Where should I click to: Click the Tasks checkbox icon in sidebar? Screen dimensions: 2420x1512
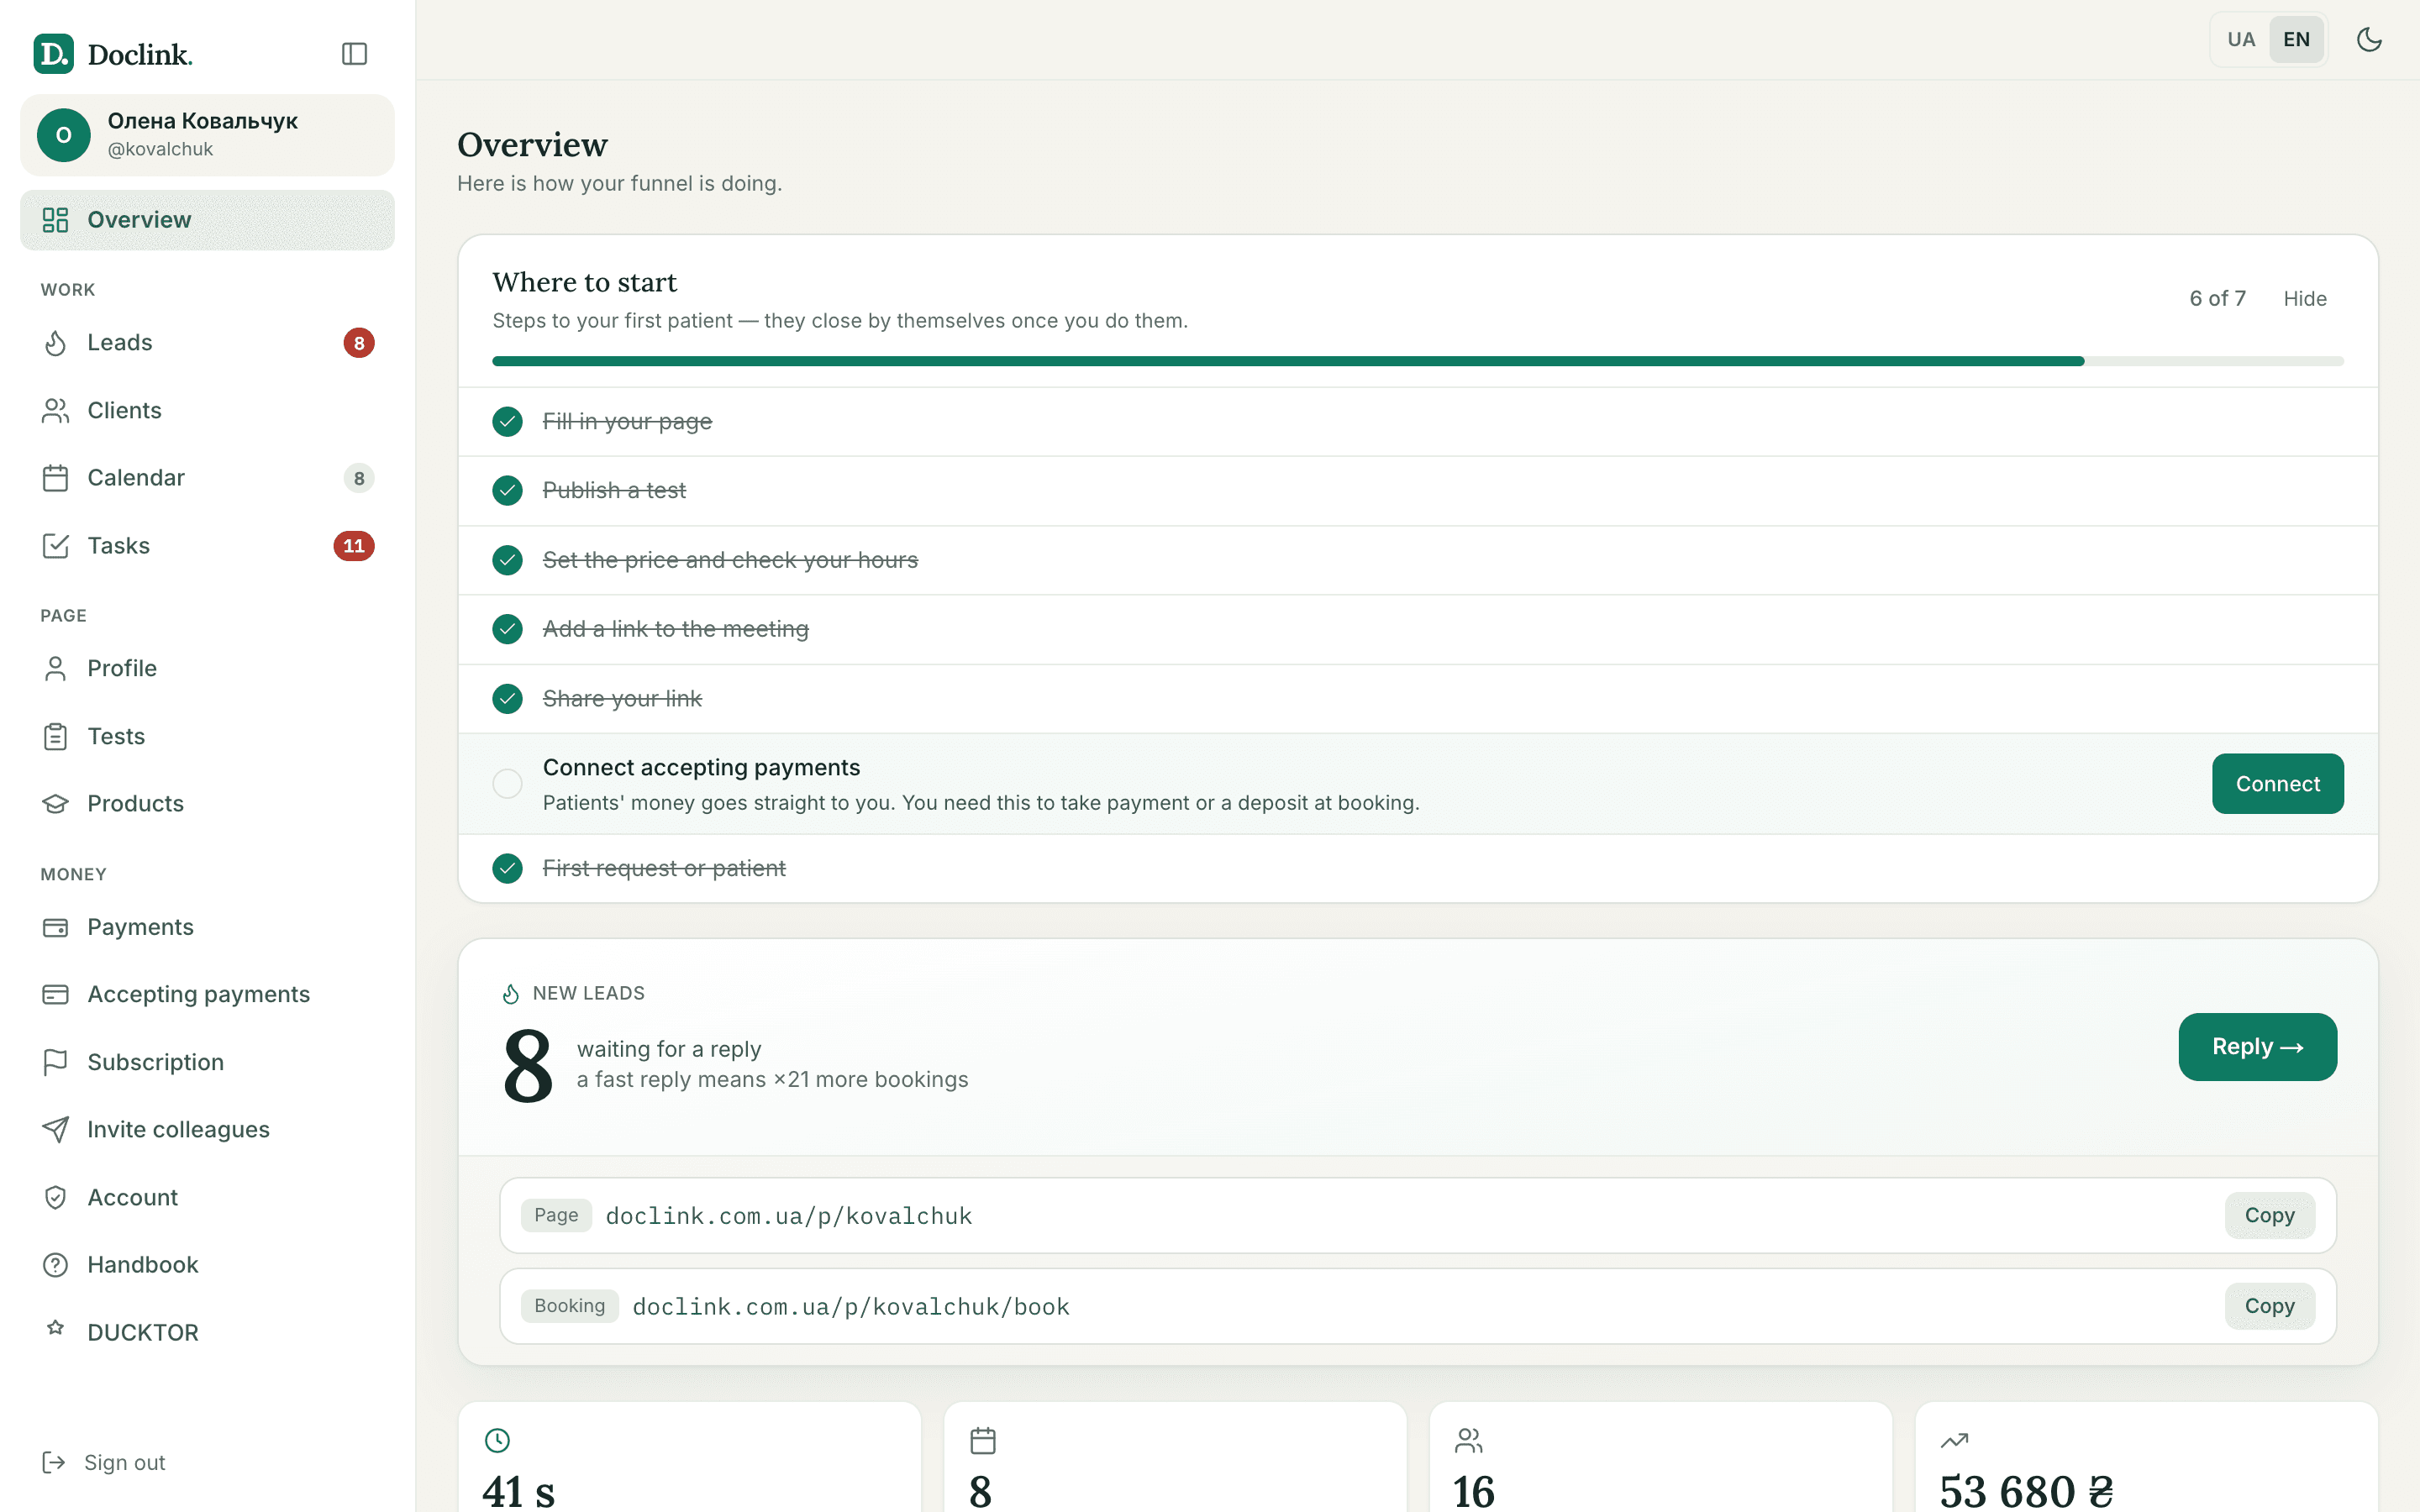tap(55, 546)
